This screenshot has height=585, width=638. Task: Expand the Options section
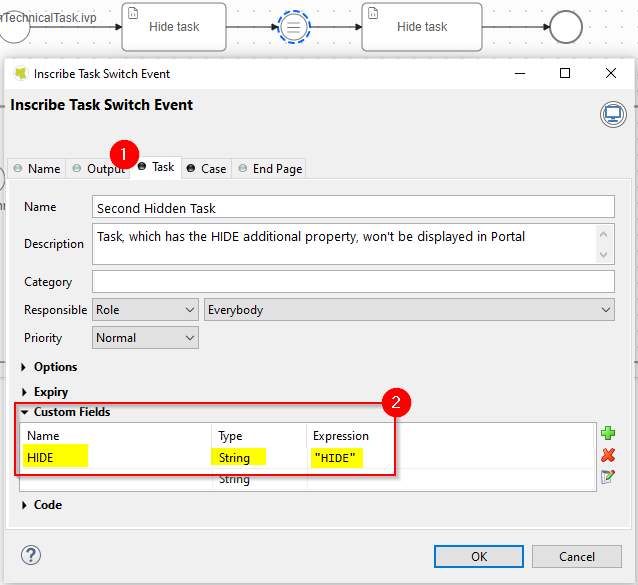coord(55,367)
